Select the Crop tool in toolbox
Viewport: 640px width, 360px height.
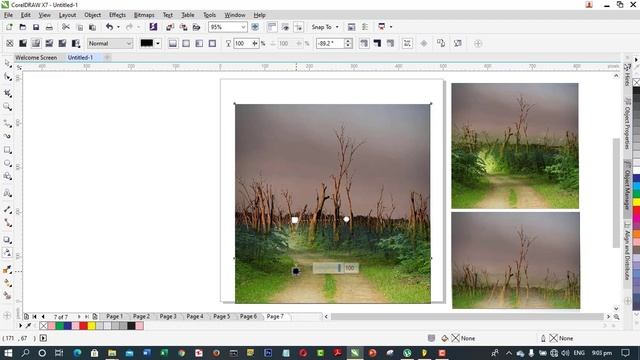pos(7,93)
